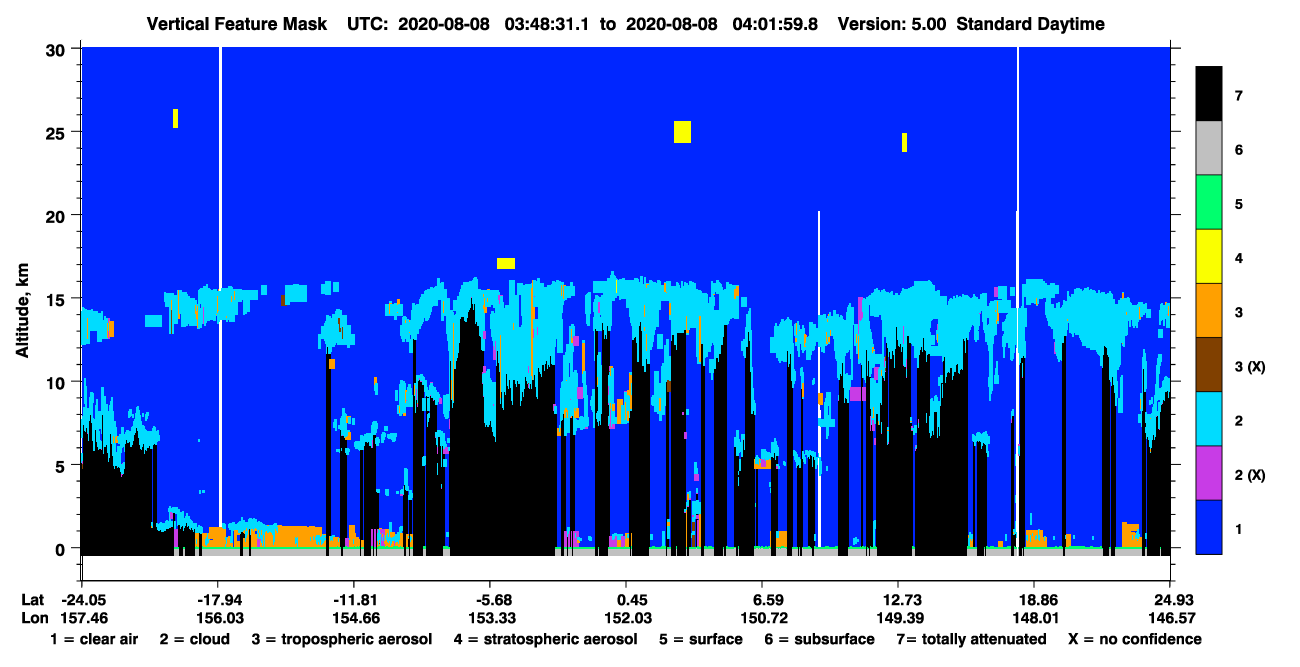Select the green colorbar swatch for class 5
This screenshot has height=667, width=1300.
pos(1209,203)
